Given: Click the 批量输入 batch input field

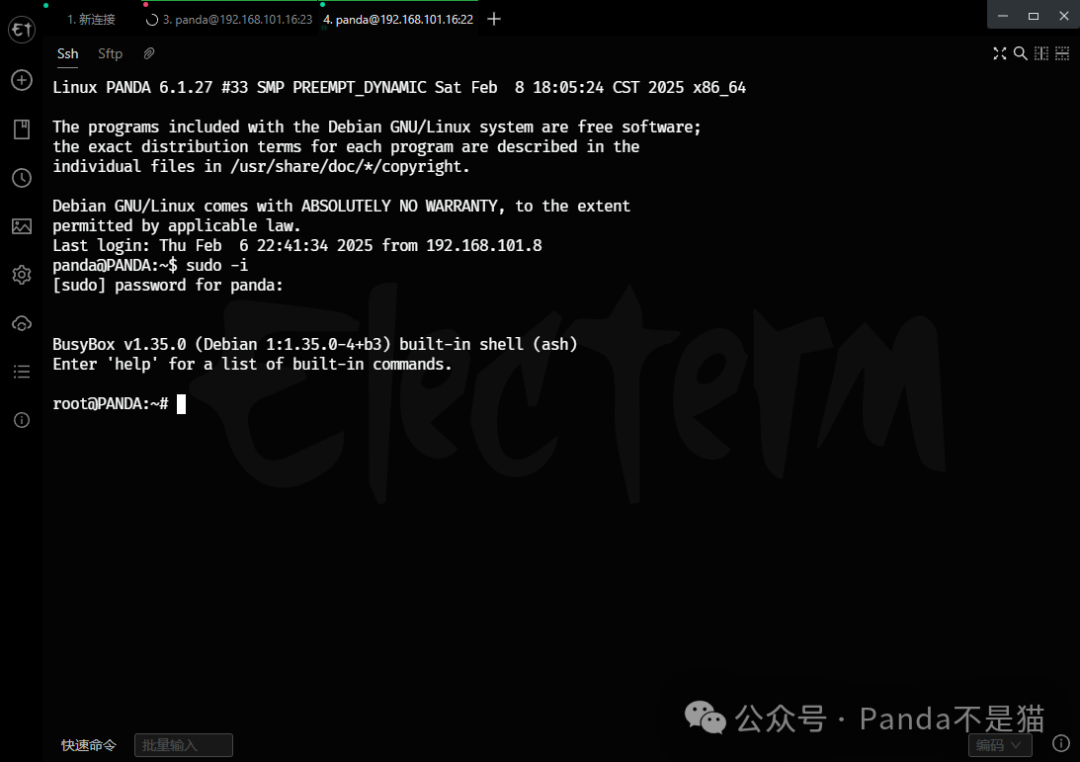Looking at the screenshot, I should pyautogui.click(x=183, y=745).
